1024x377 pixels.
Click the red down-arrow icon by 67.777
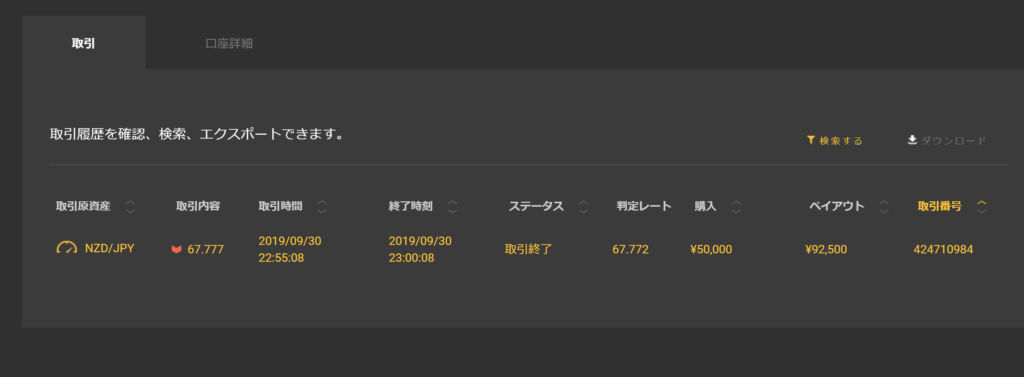coord(176,250)
